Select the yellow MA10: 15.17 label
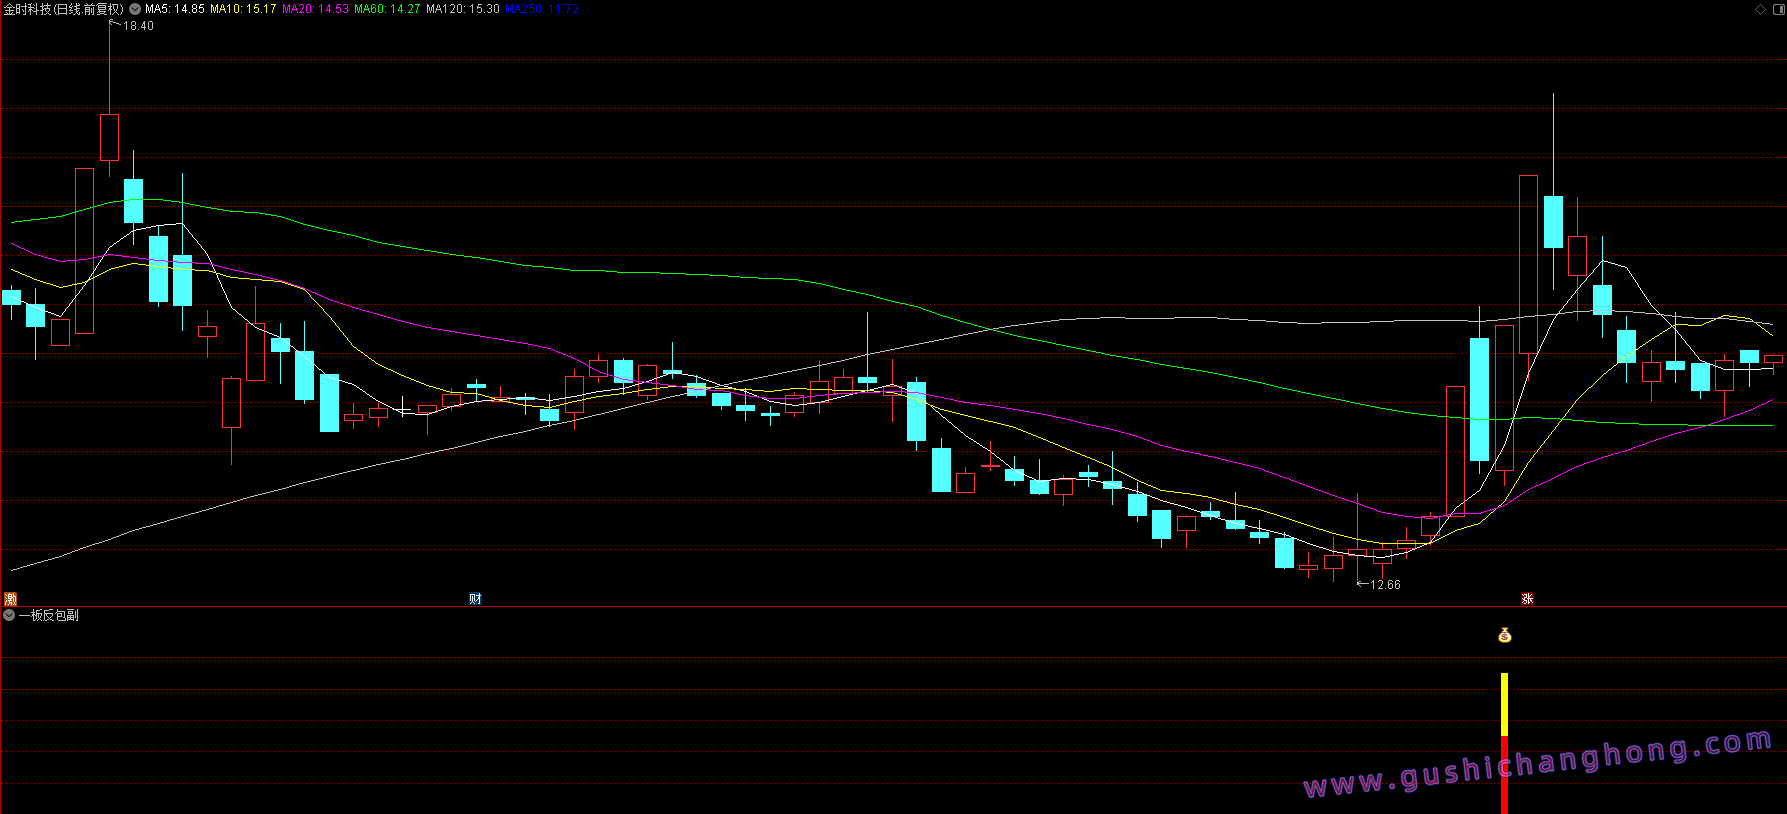Viewport: 1787px width, 814px height. [x=243, y=9]
